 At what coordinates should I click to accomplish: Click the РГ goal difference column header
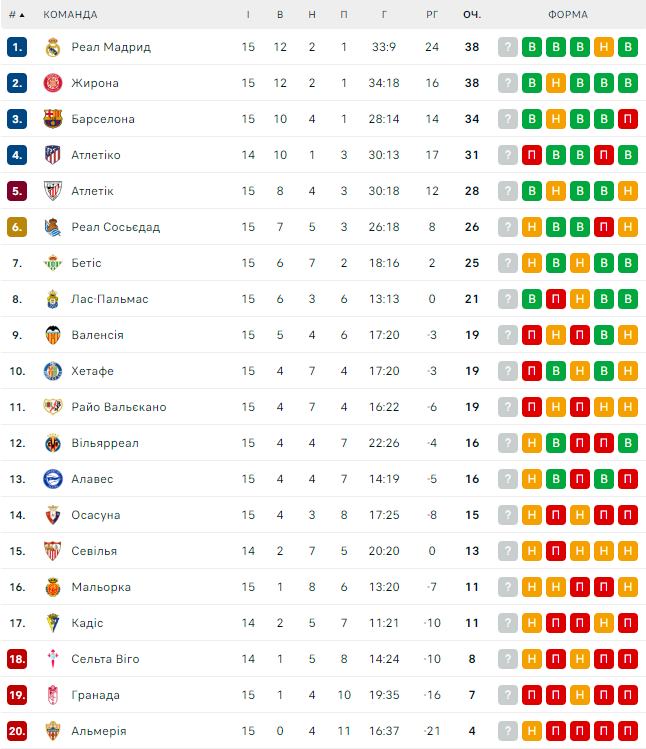click(x=432, y=15)
